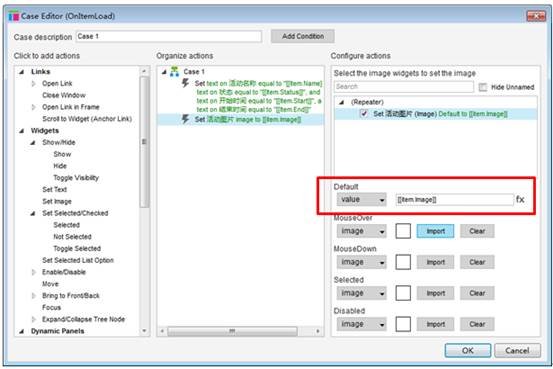The height and width of the screenshot is (369, 553).
Task: Click Import for MouseDown image
Action: click(435, 262)
